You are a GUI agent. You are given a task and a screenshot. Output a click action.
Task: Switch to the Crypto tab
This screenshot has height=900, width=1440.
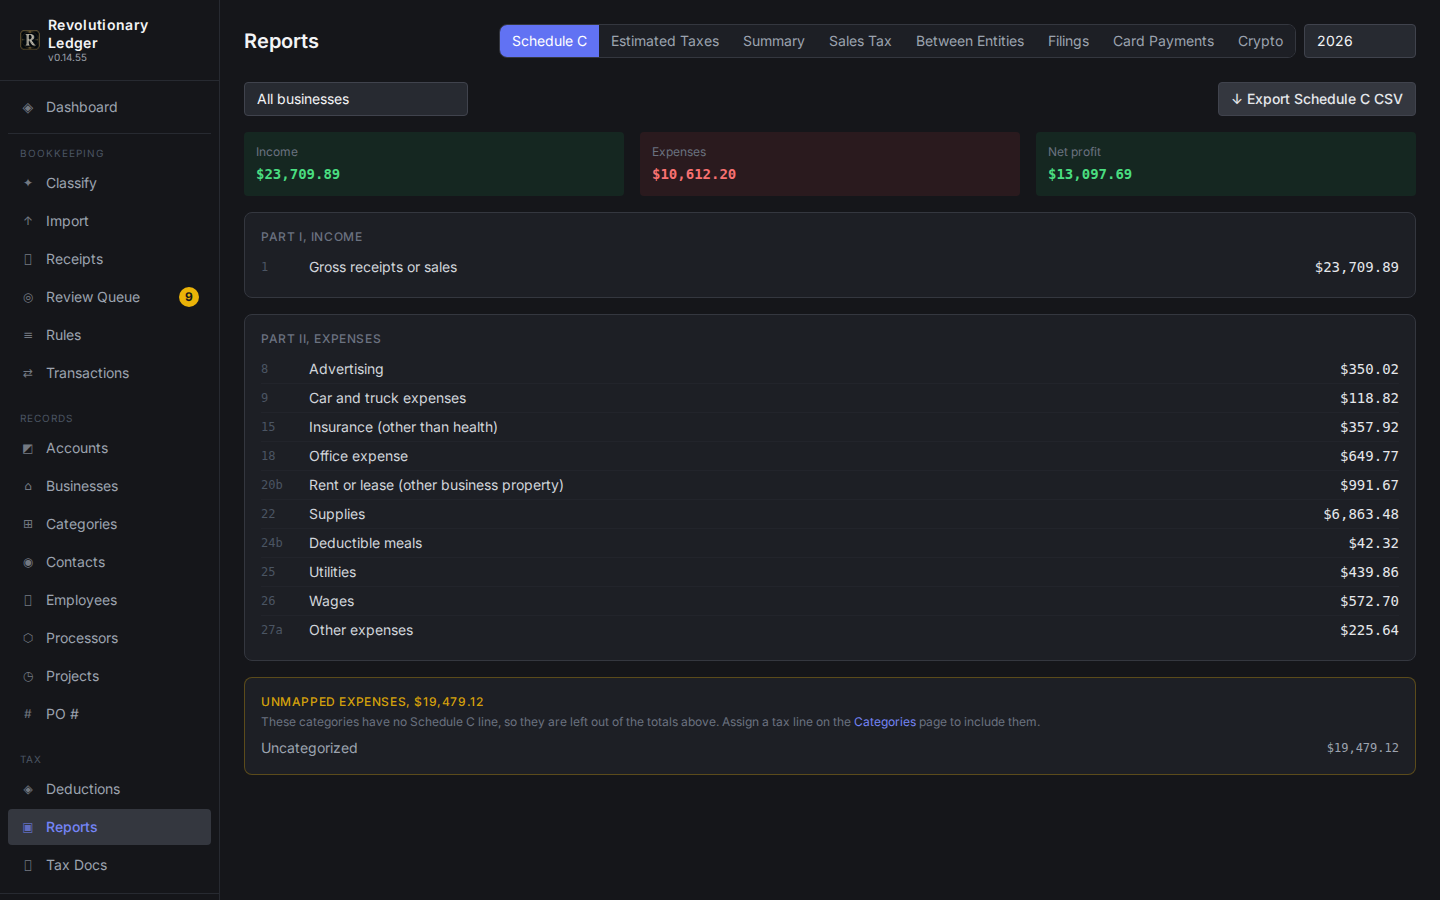(1260, 41)
